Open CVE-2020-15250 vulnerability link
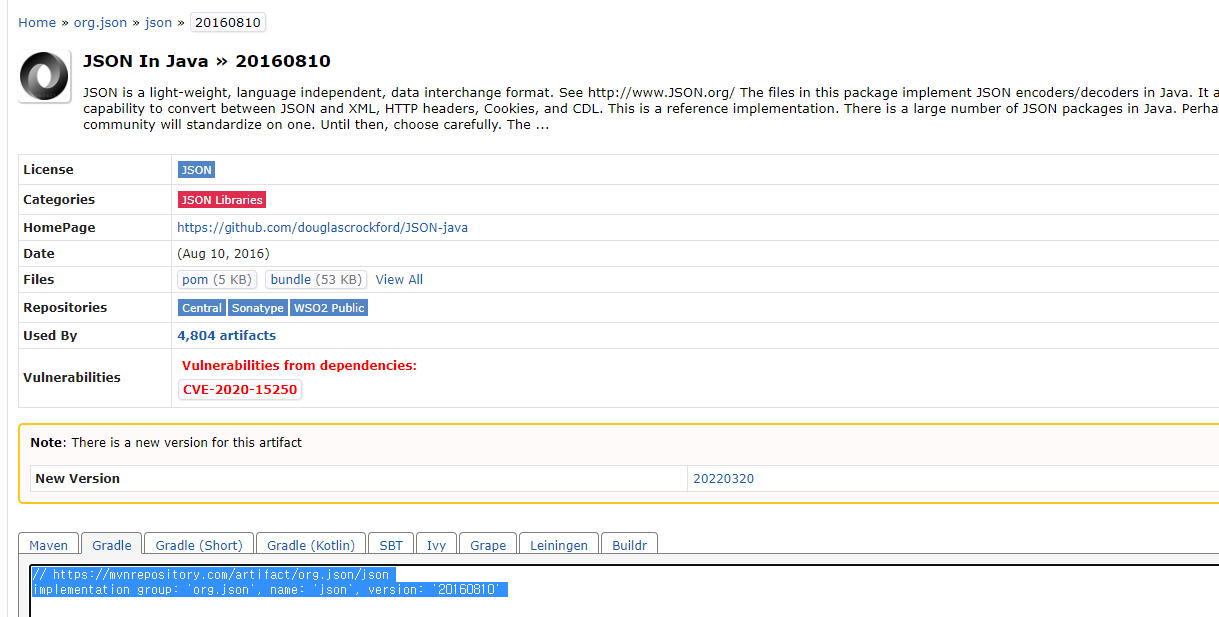1219x617 pixels. (240, 390)
